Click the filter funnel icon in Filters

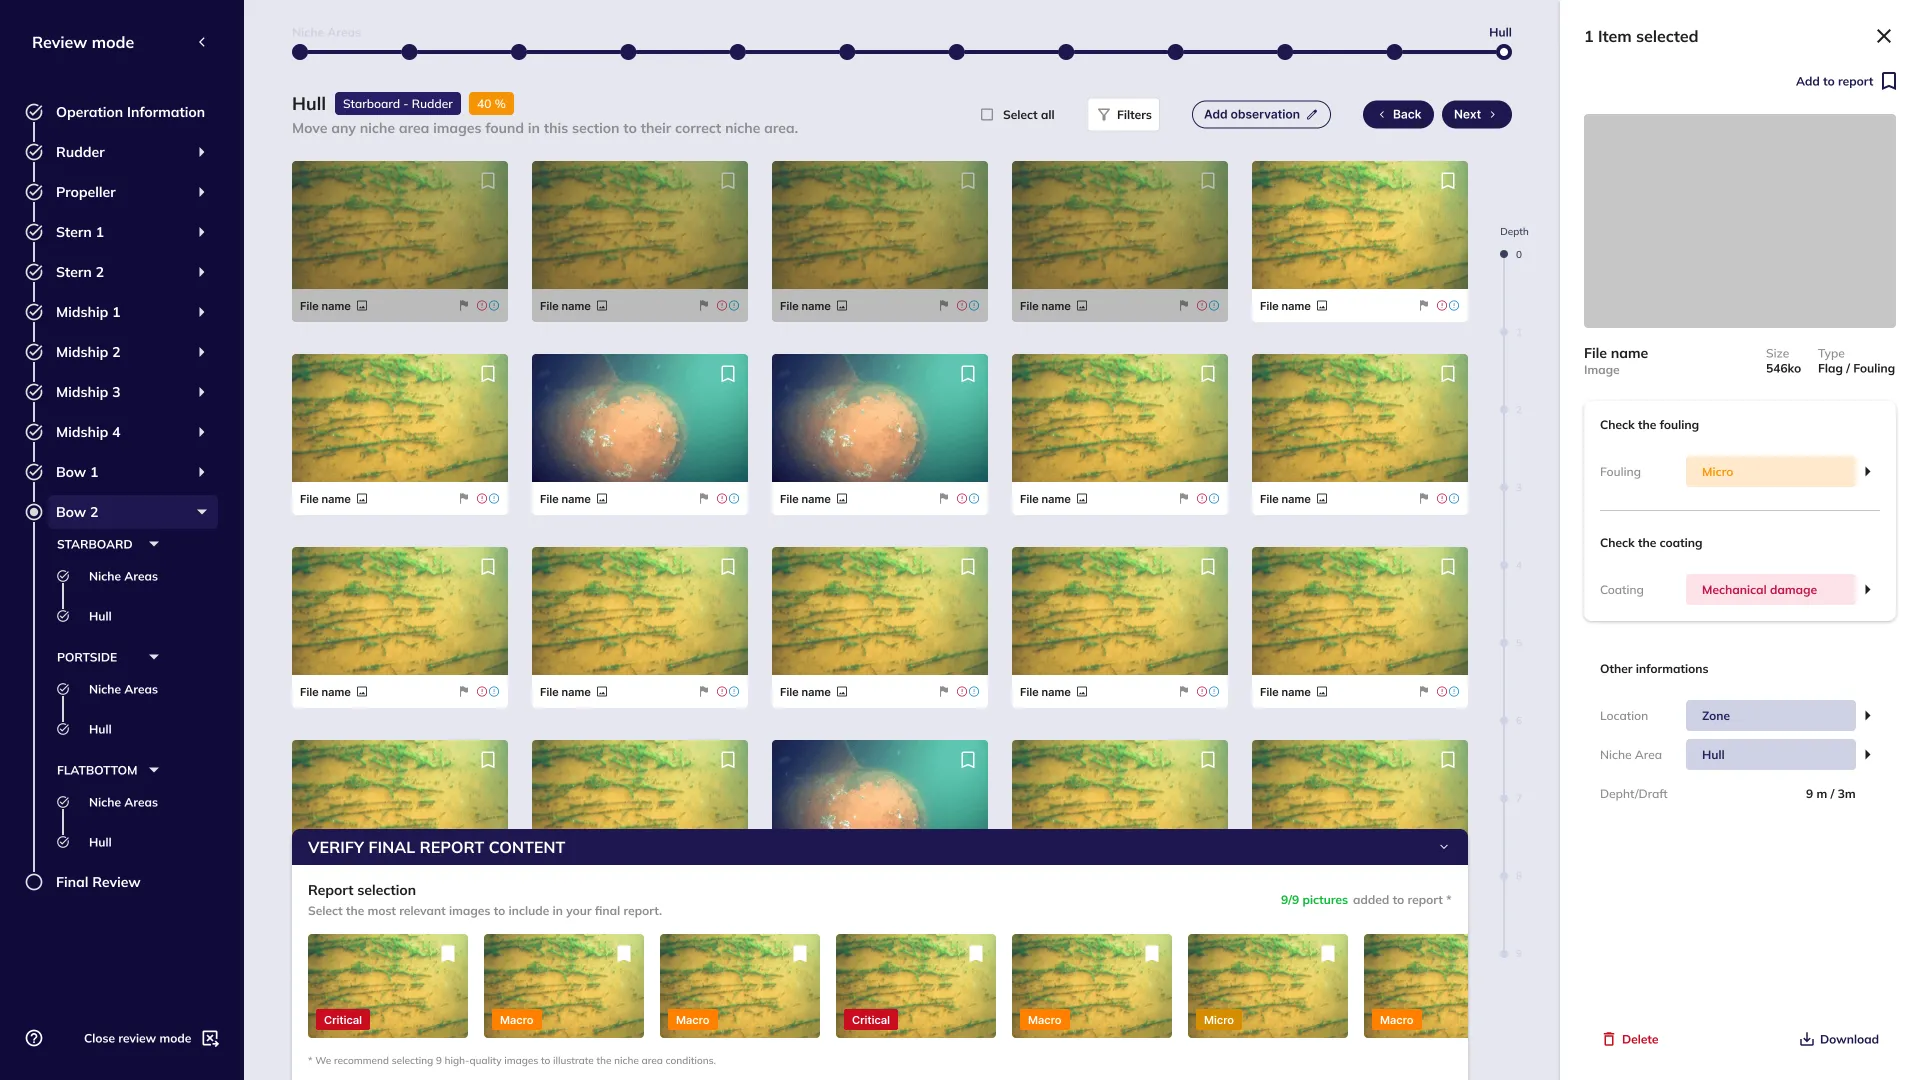[x=1104, y=115]
